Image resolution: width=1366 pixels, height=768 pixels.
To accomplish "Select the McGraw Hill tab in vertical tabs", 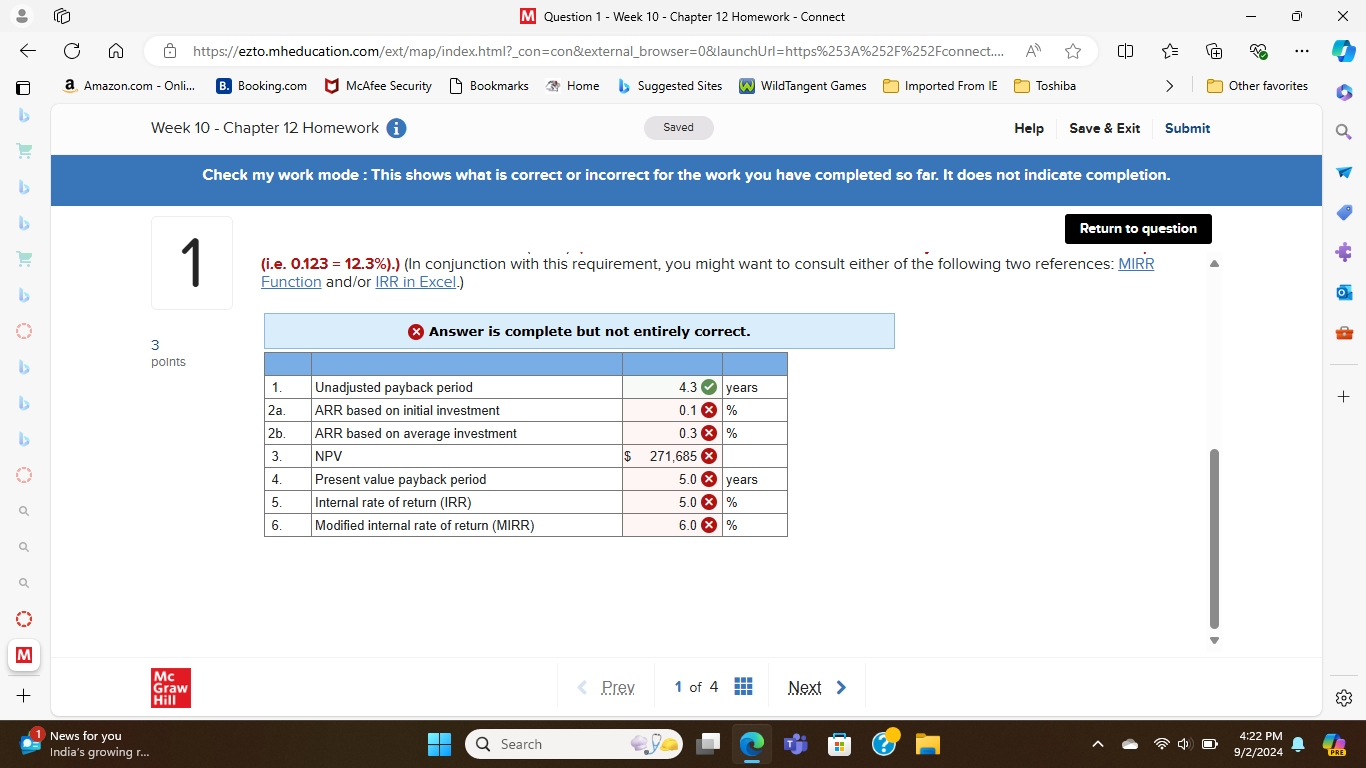I will (x=24, y=655).
